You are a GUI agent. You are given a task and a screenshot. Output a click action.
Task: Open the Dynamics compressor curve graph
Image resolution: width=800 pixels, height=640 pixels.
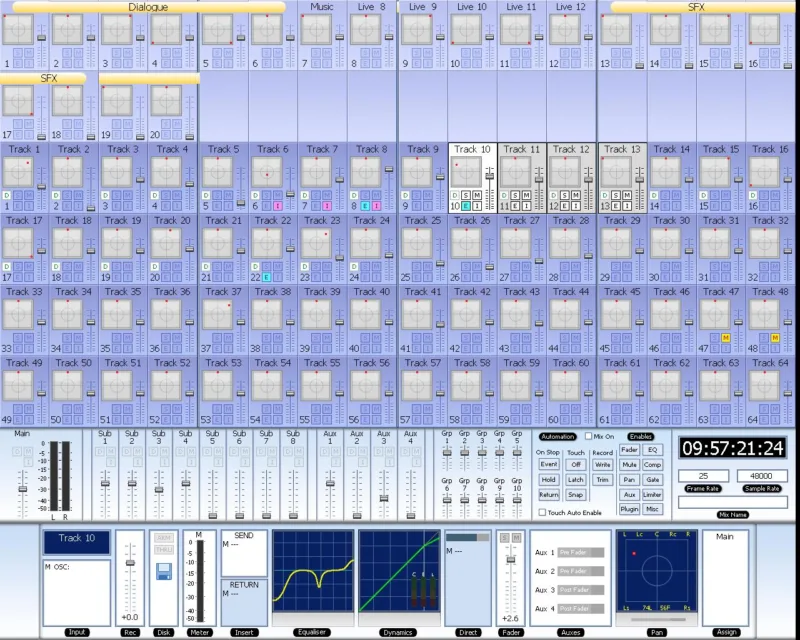[399, 571]
